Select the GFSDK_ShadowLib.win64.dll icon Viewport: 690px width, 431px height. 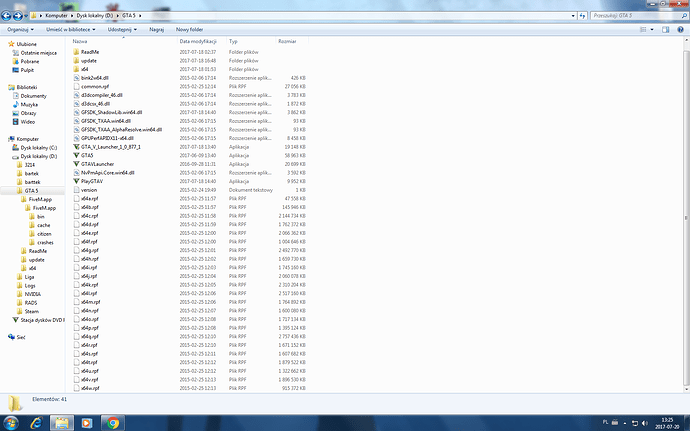click(x=76, y=112)
